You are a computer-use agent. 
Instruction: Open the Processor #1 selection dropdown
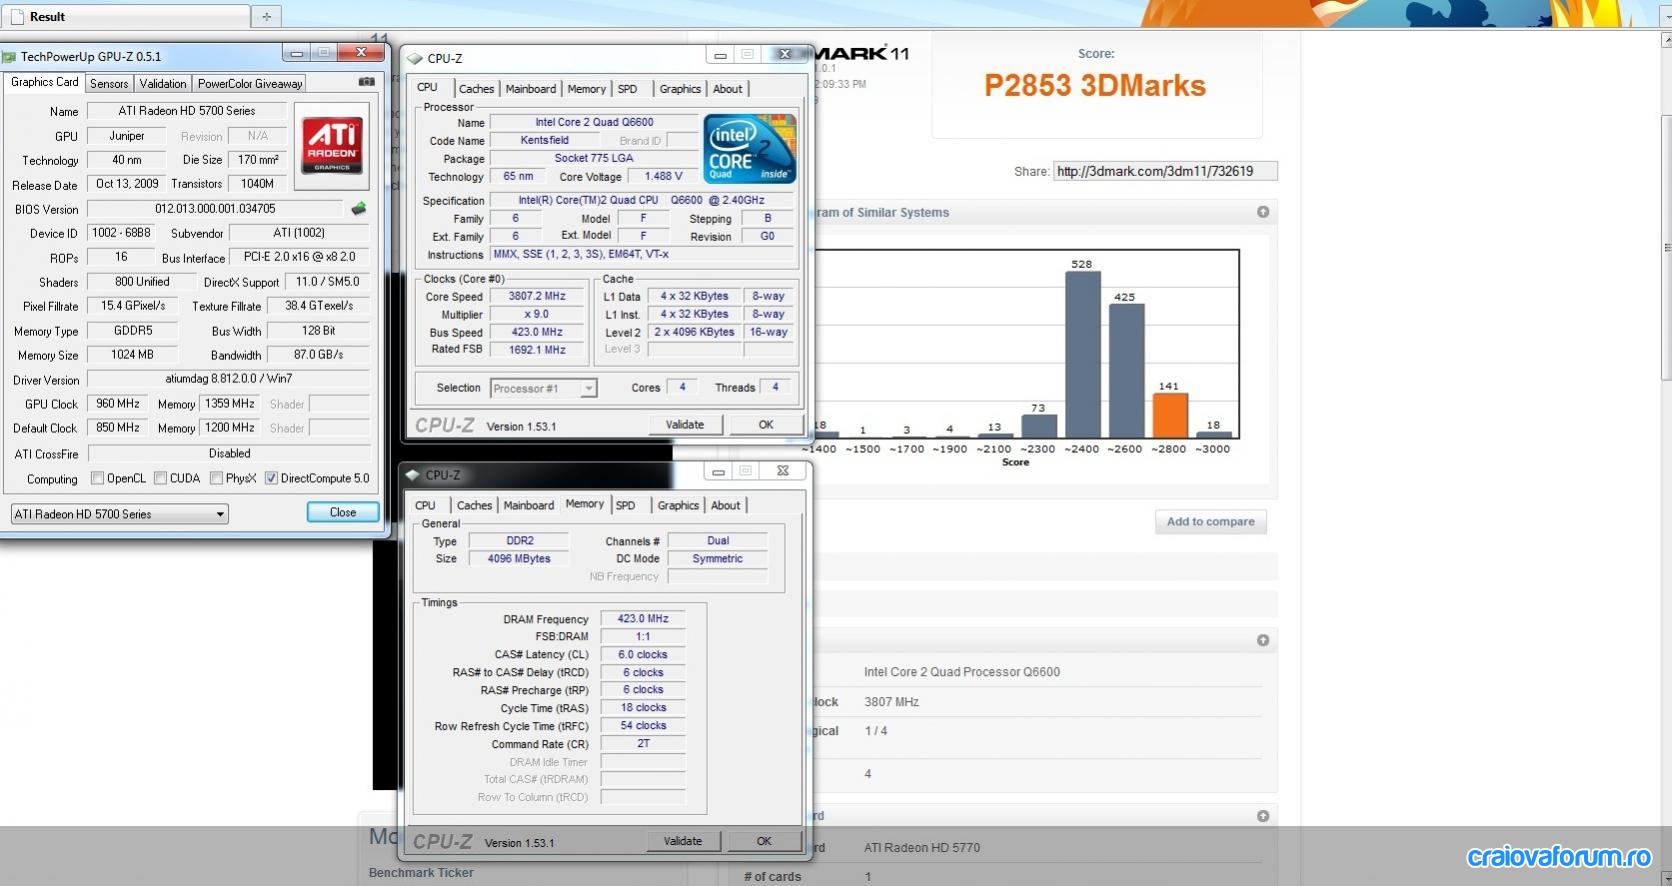544,388
